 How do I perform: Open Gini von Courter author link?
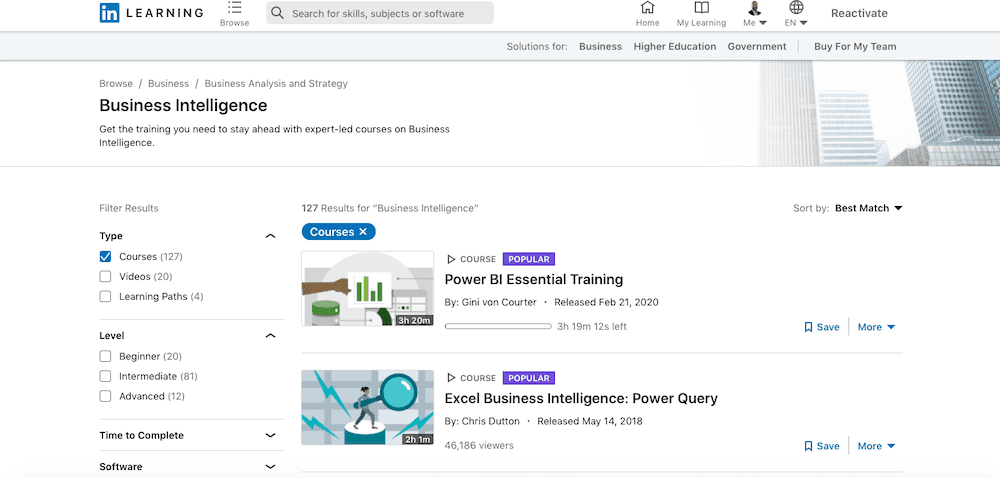coord(499,302)
